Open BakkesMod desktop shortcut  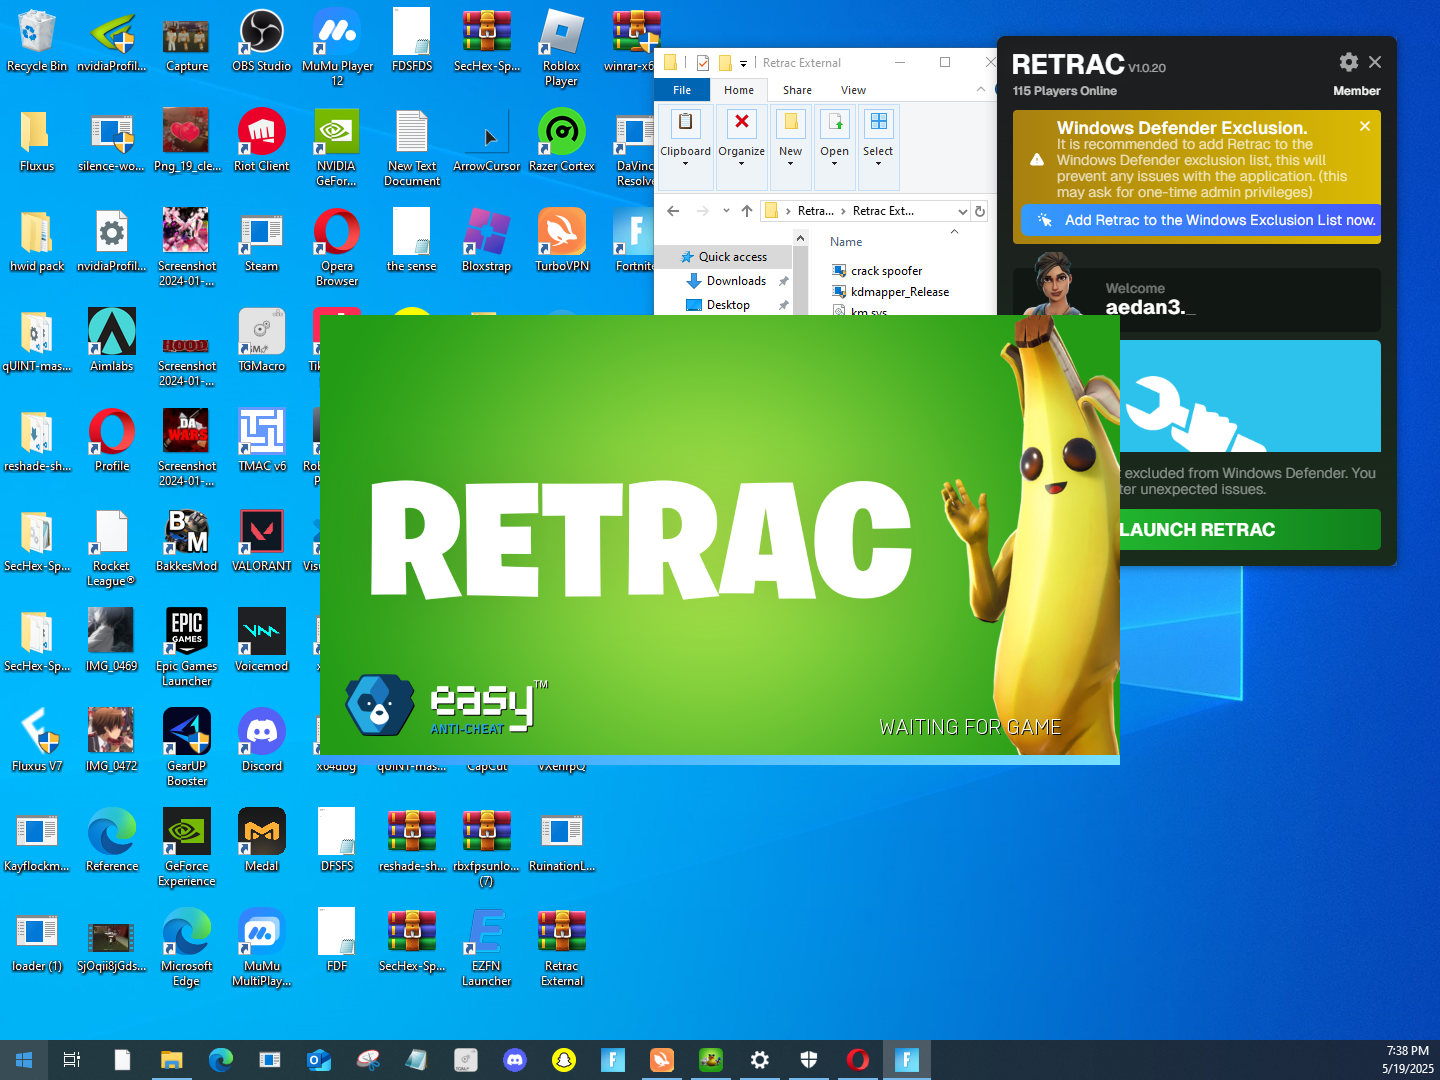[187, 541]
